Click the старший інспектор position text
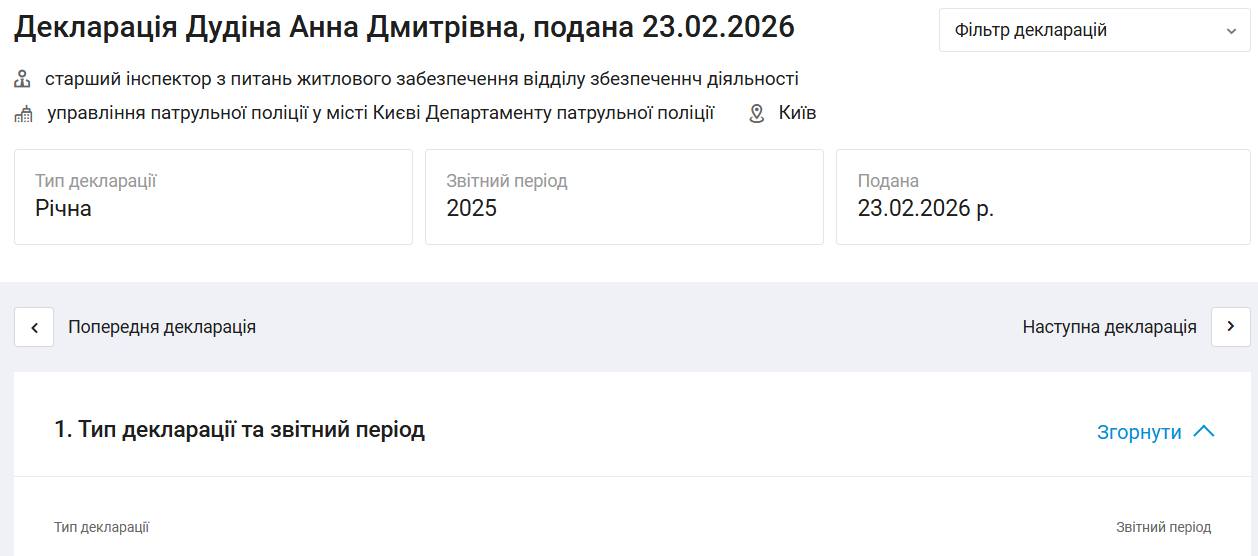Screen dimensions: 1258x556 [x=421, y=79]
